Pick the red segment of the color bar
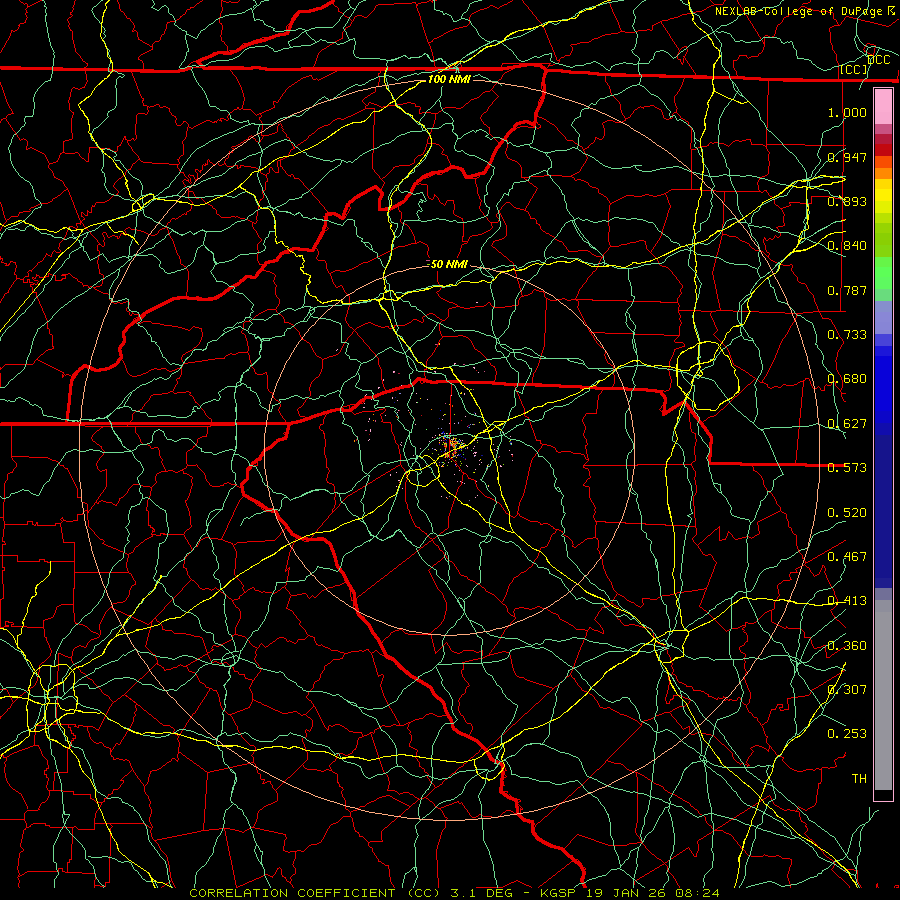 pyautogui.click(x=883, y=149)
